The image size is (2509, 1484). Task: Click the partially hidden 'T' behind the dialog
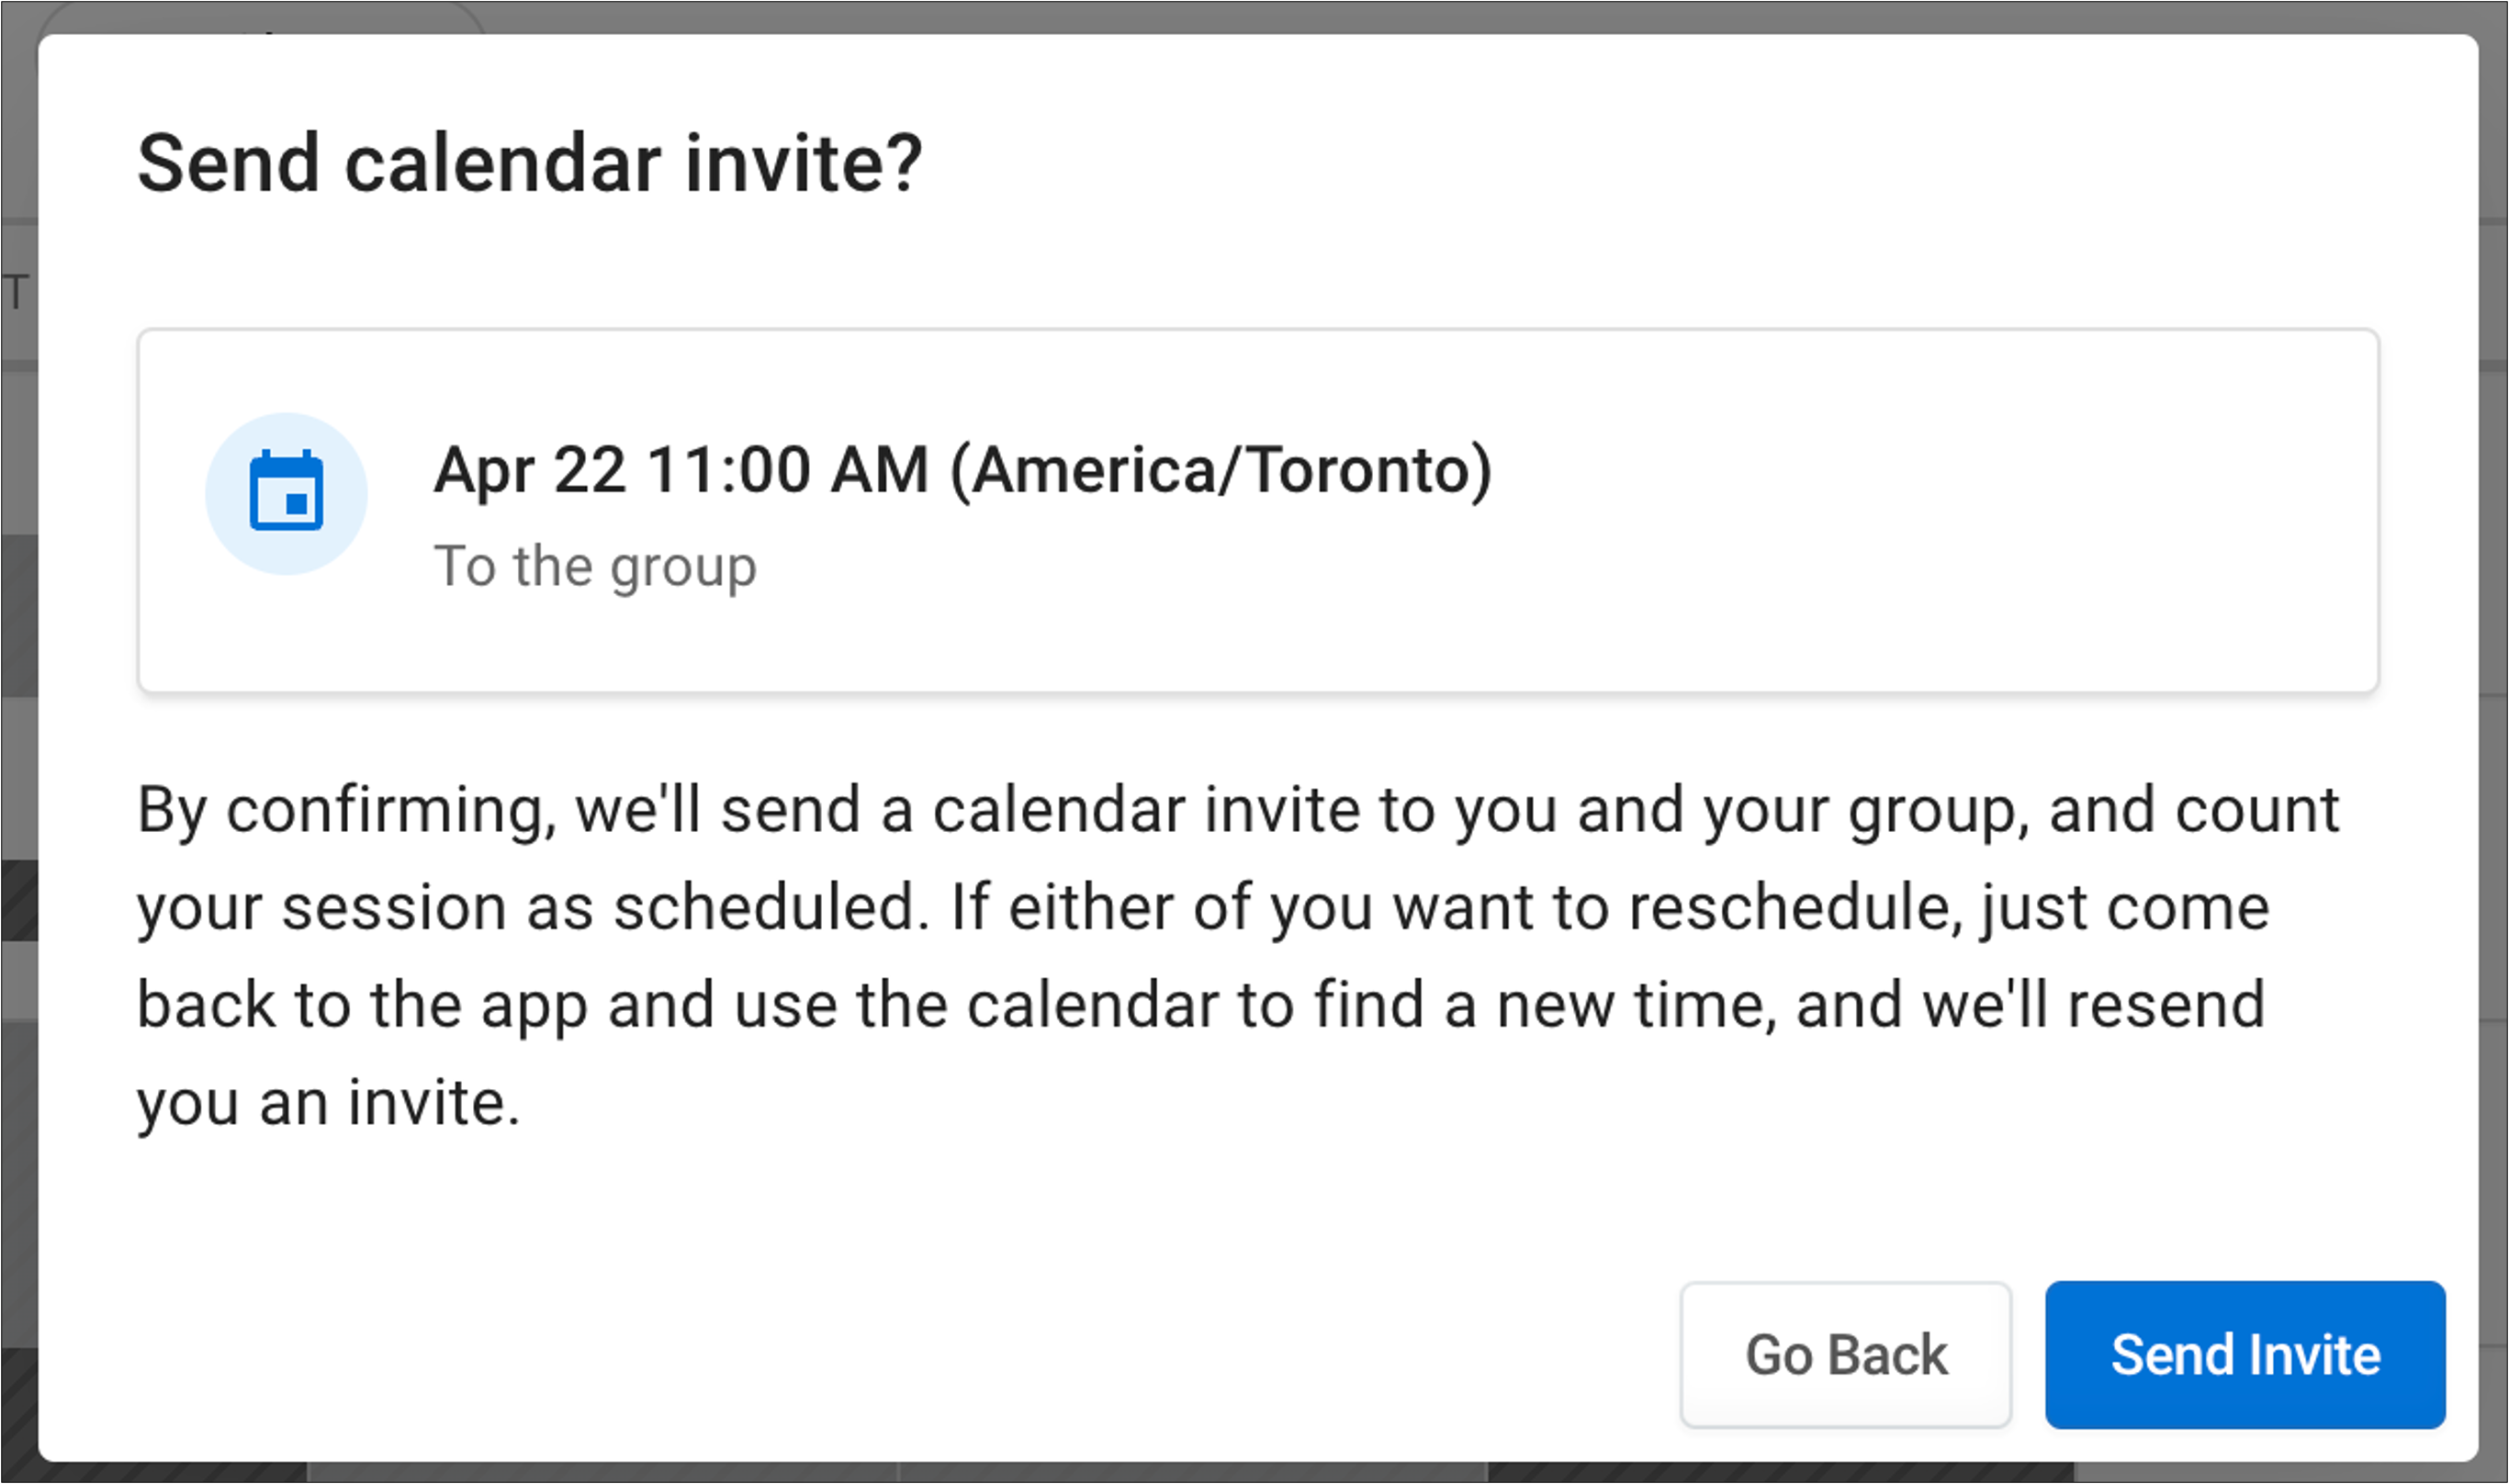tap(14, 293)
